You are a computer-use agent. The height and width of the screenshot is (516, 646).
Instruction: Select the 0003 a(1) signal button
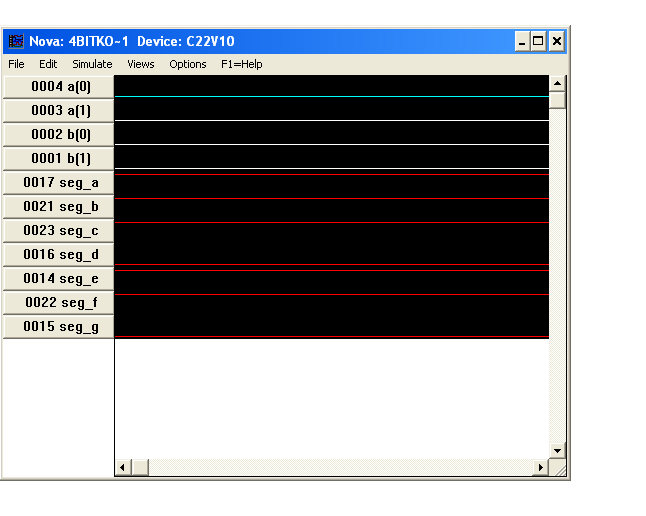59,111
